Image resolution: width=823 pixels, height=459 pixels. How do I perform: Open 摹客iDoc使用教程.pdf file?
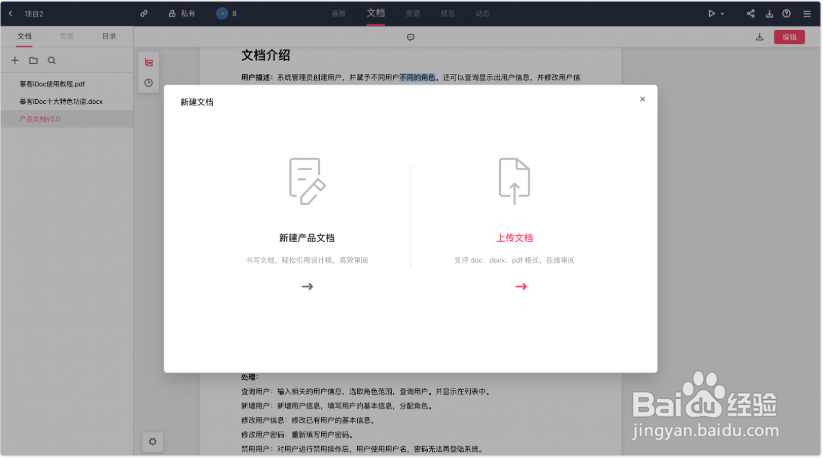tap(52, 84)
